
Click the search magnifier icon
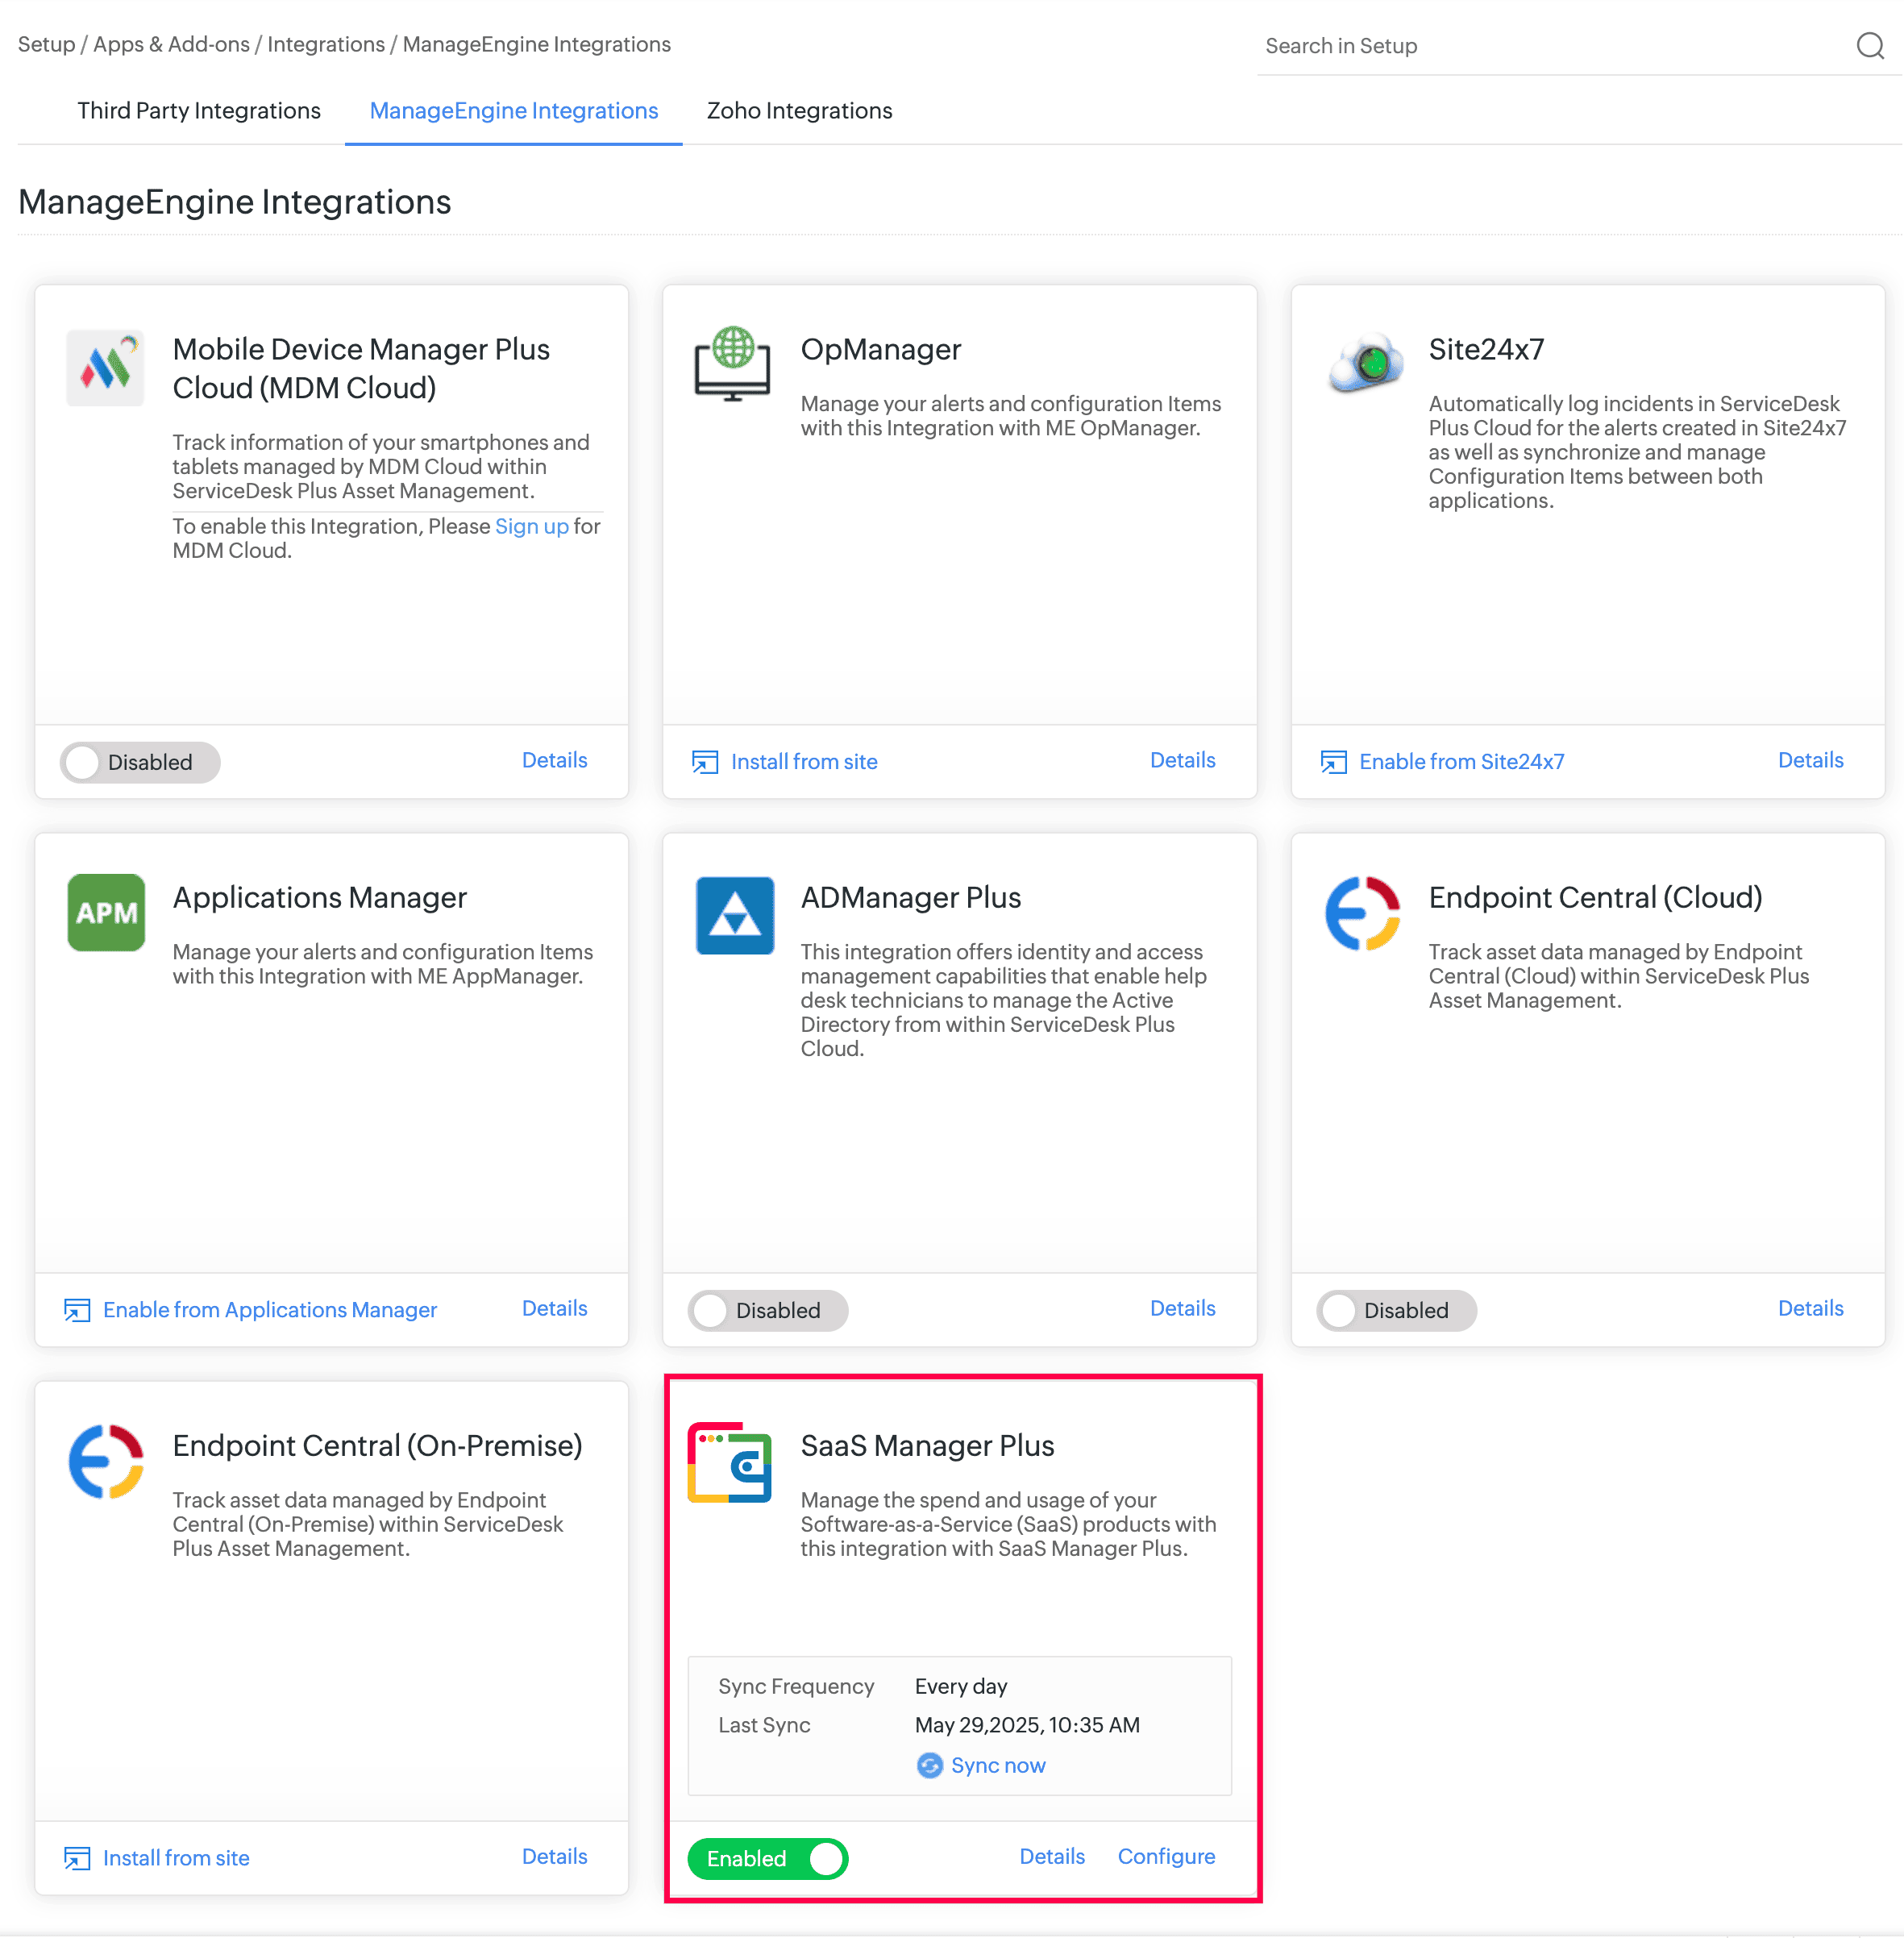[x=1869, y=45]
